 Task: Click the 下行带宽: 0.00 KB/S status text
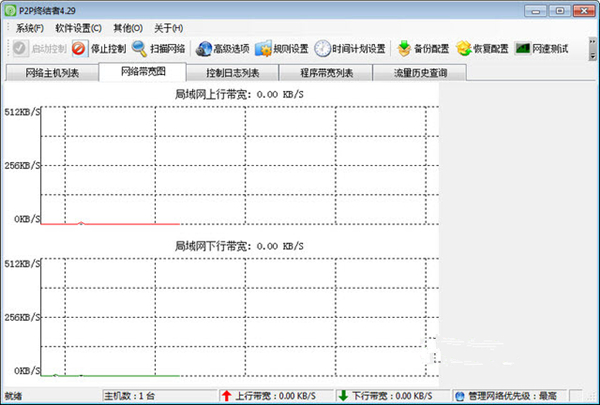click(392, 396)
